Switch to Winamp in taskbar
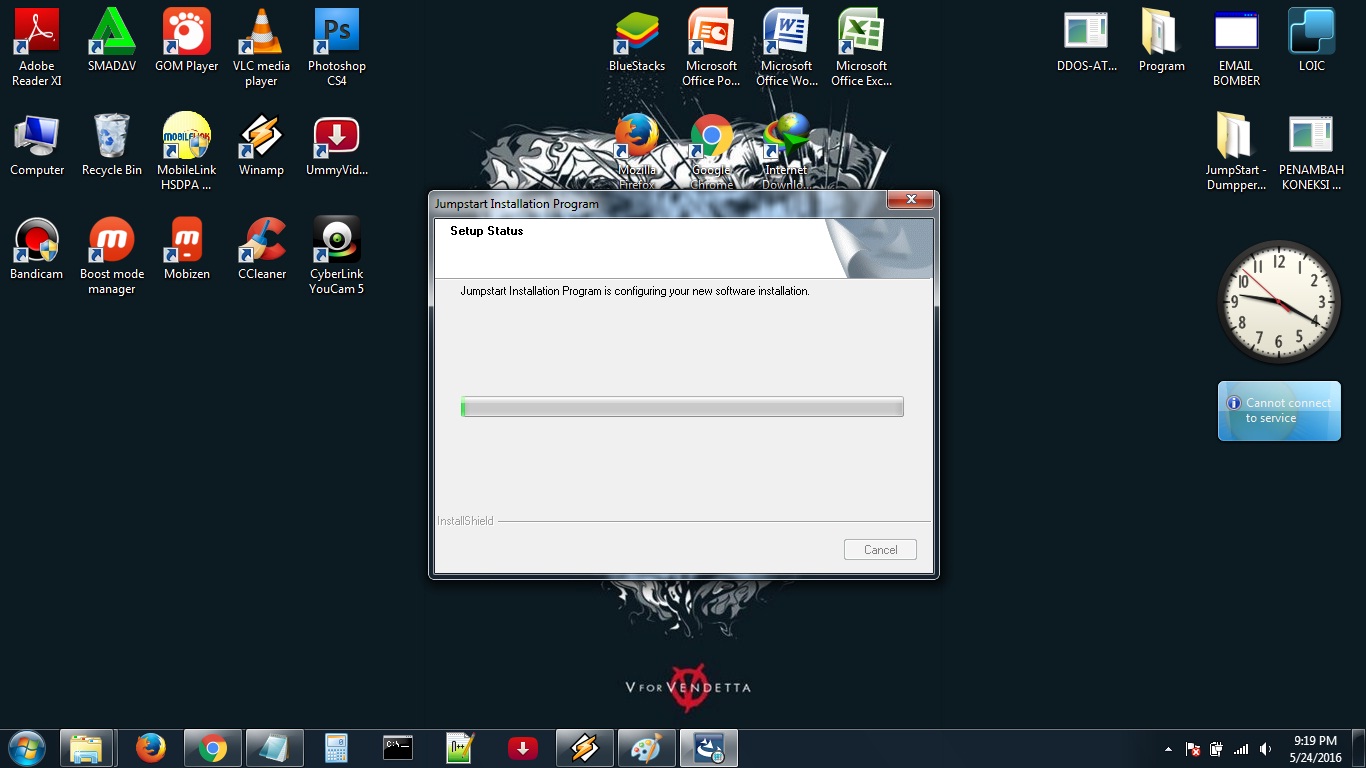 coord(584,748)
